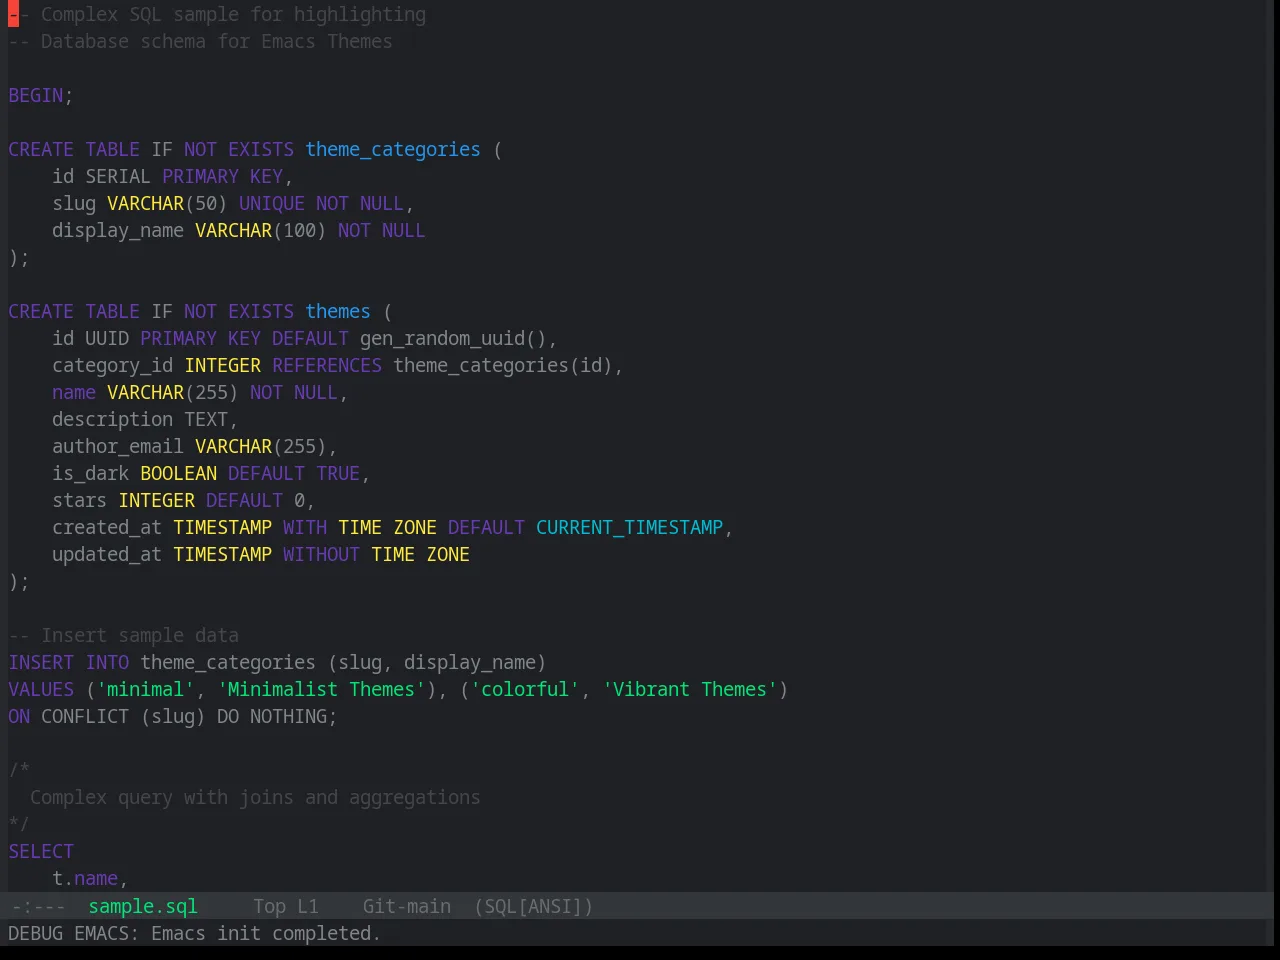Click the 'Complex SQL sample for highlighting' comment line
The image size is (1280, 960).
tap(217, 14)
